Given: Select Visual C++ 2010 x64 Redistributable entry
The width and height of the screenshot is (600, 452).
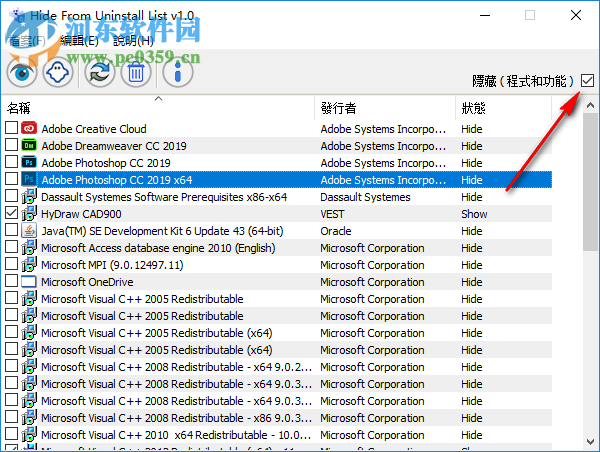Looking at the screenshot, I should (176, 435).
